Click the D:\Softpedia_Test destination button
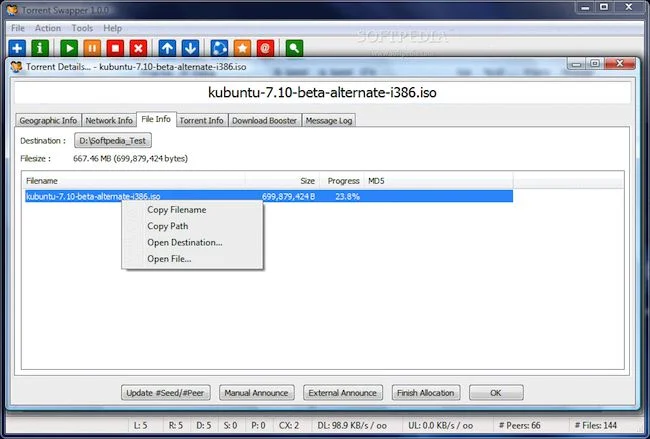Viewport: 650px width, 439px height. (x=113, y=141)
